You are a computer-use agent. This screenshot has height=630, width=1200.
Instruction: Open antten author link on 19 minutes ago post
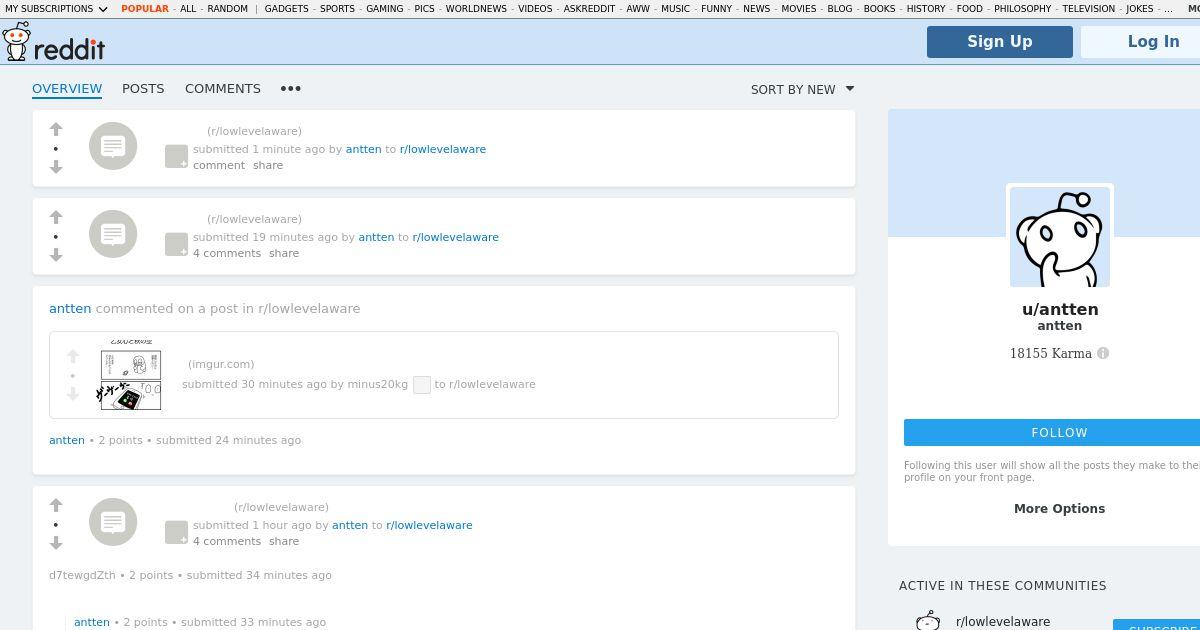pyautogui.click(x=376, y=237)
